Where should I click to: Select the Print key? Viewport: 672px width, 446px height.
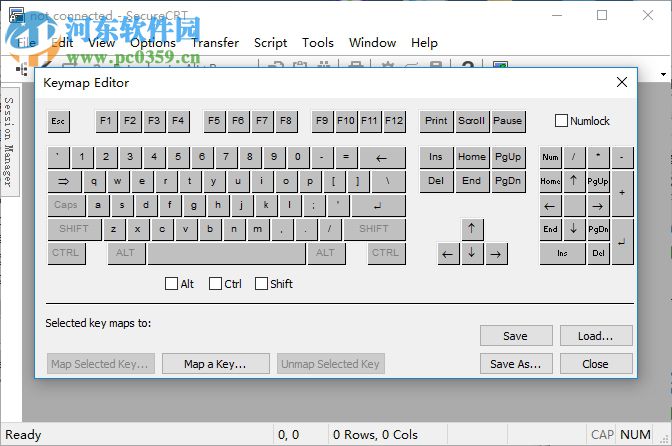click(x=436, y=121)
